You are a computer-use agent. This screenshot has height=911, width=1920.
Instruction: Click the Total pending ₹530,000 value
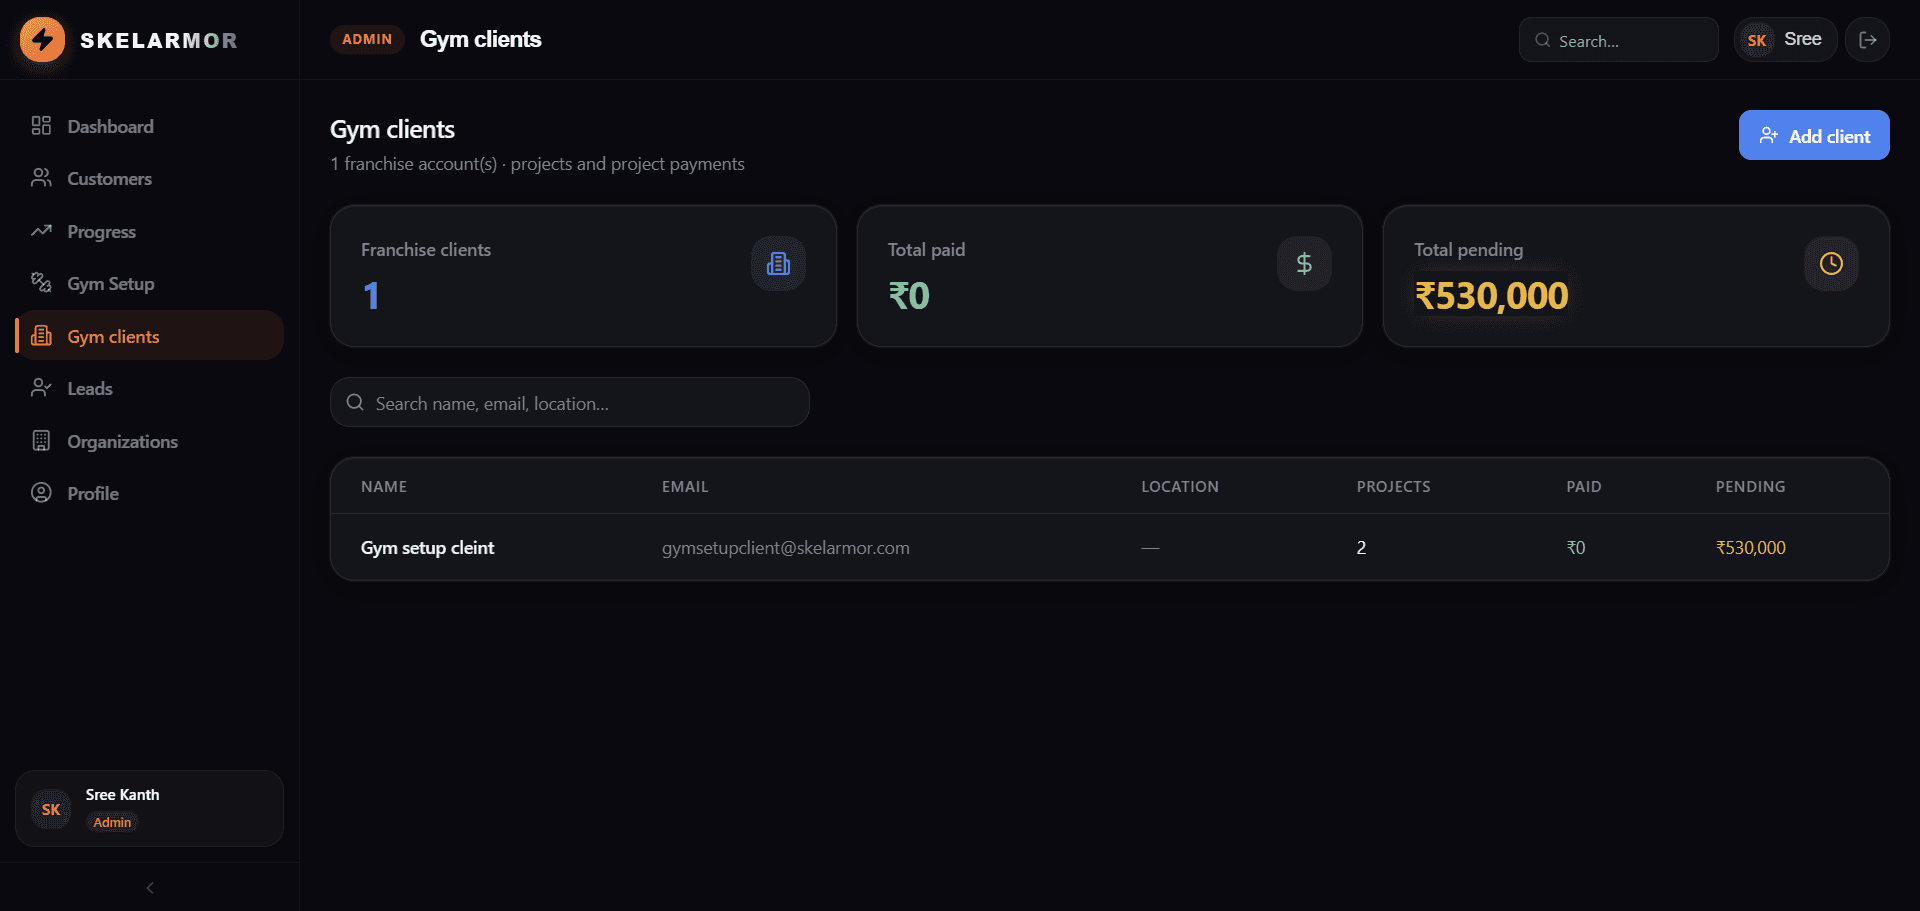tap(1491, 296)
